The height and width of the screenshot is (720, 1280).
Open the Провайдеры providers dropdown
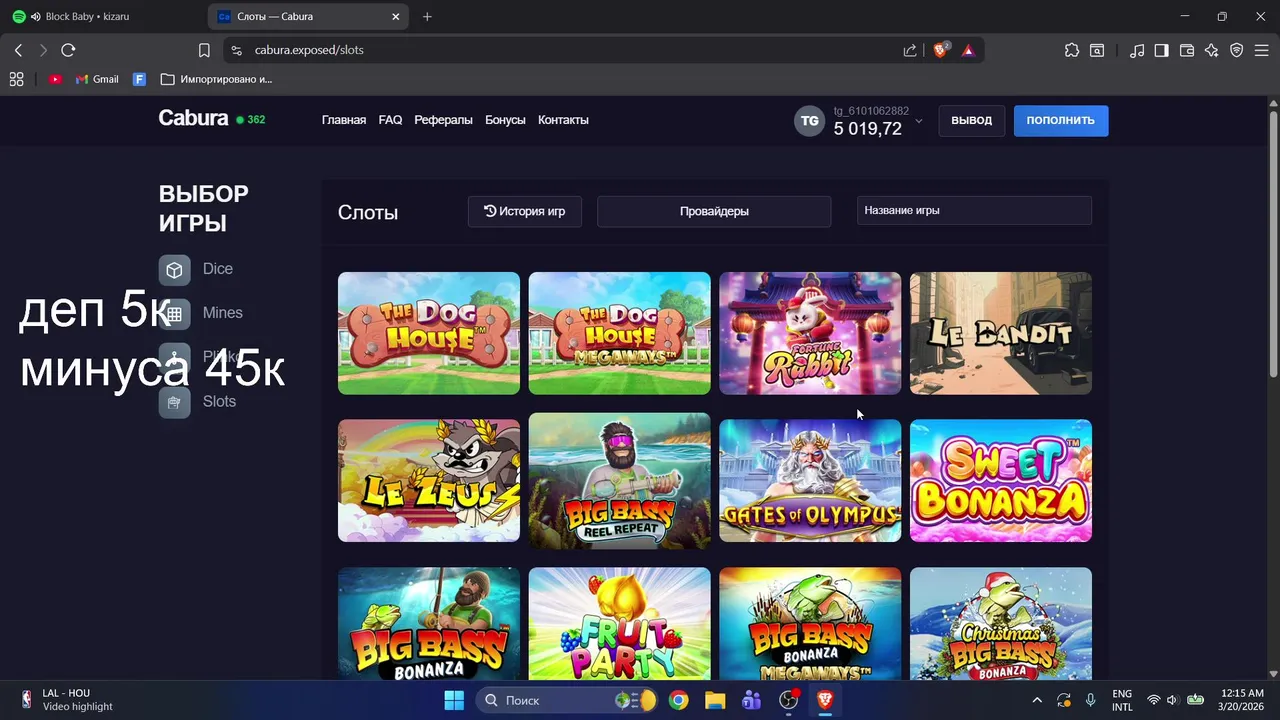[714, 211]
